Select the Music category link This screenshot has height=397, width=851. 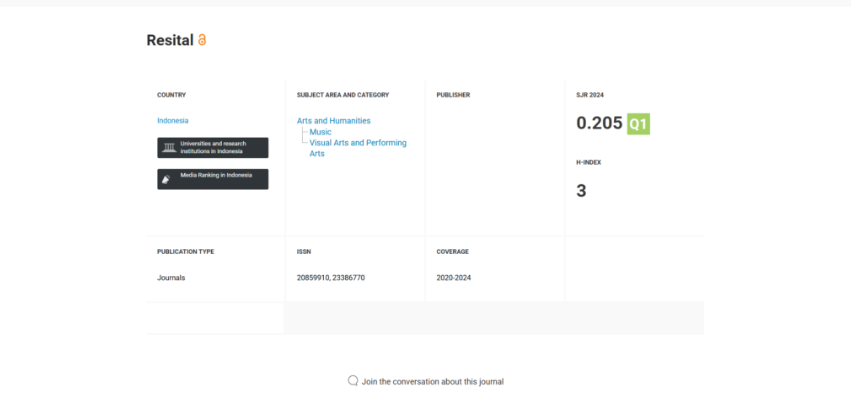(x=320, y=132)
